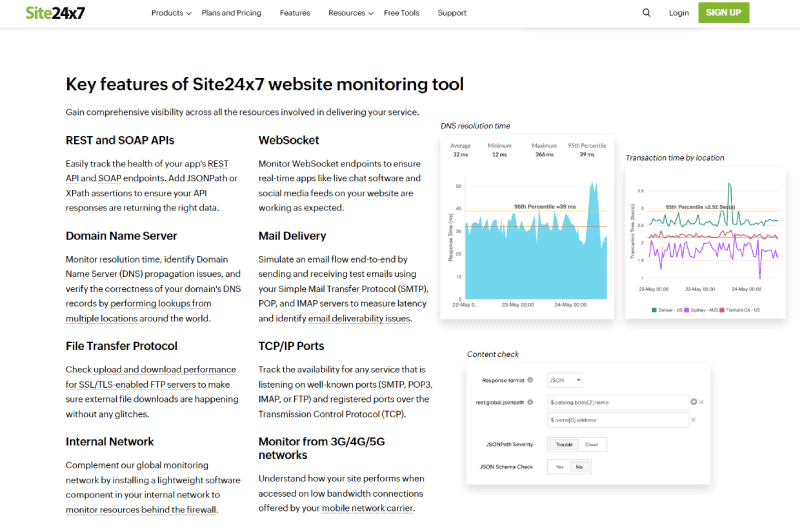Image resolution: width=800 pixels, height=530 pixels.
Task: Click the 'REST and SOAP APIs' heading
Action: pos(120,140)
